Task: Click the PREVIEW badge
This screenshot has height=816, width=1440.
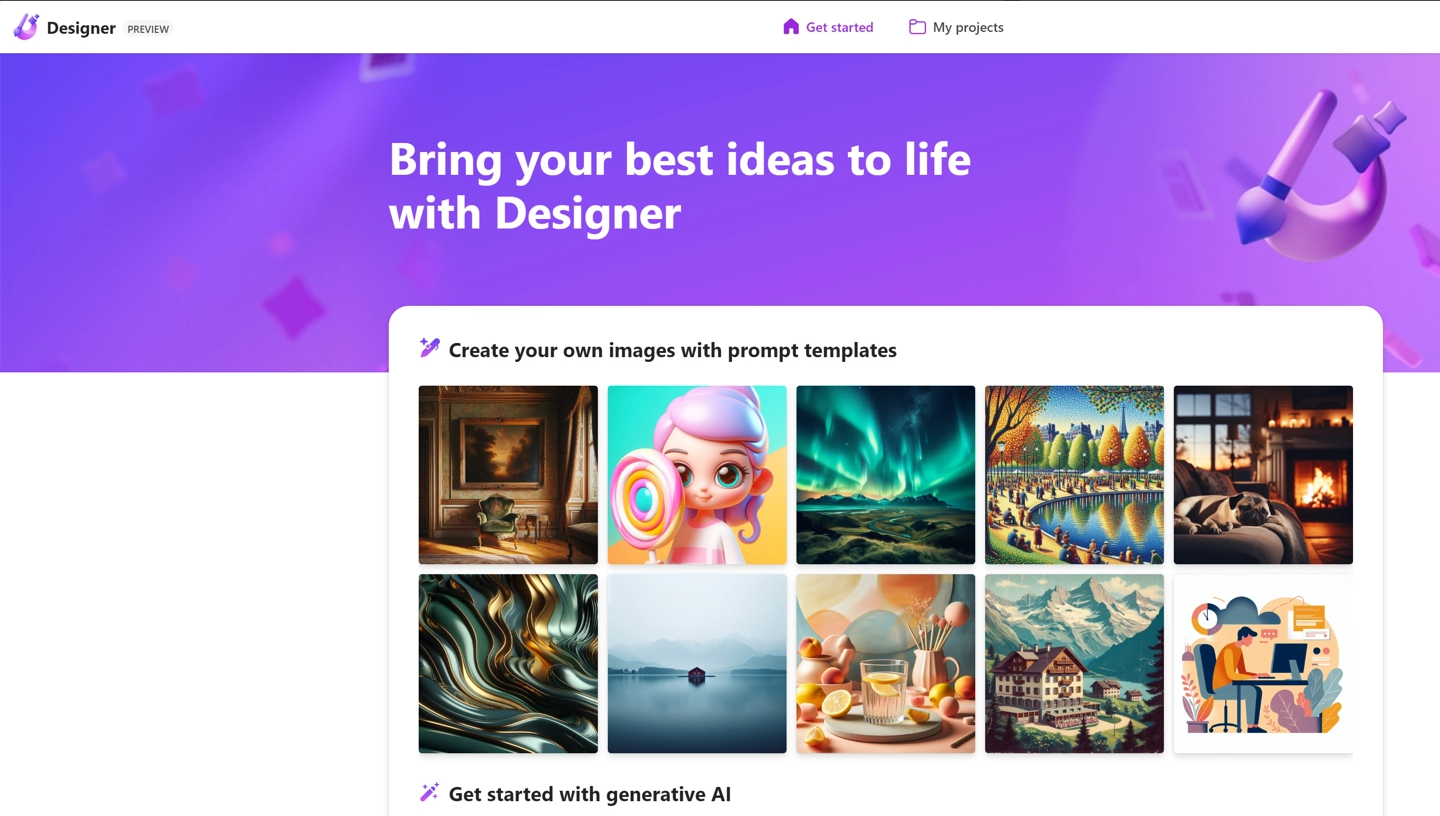Action: [148, 29]
